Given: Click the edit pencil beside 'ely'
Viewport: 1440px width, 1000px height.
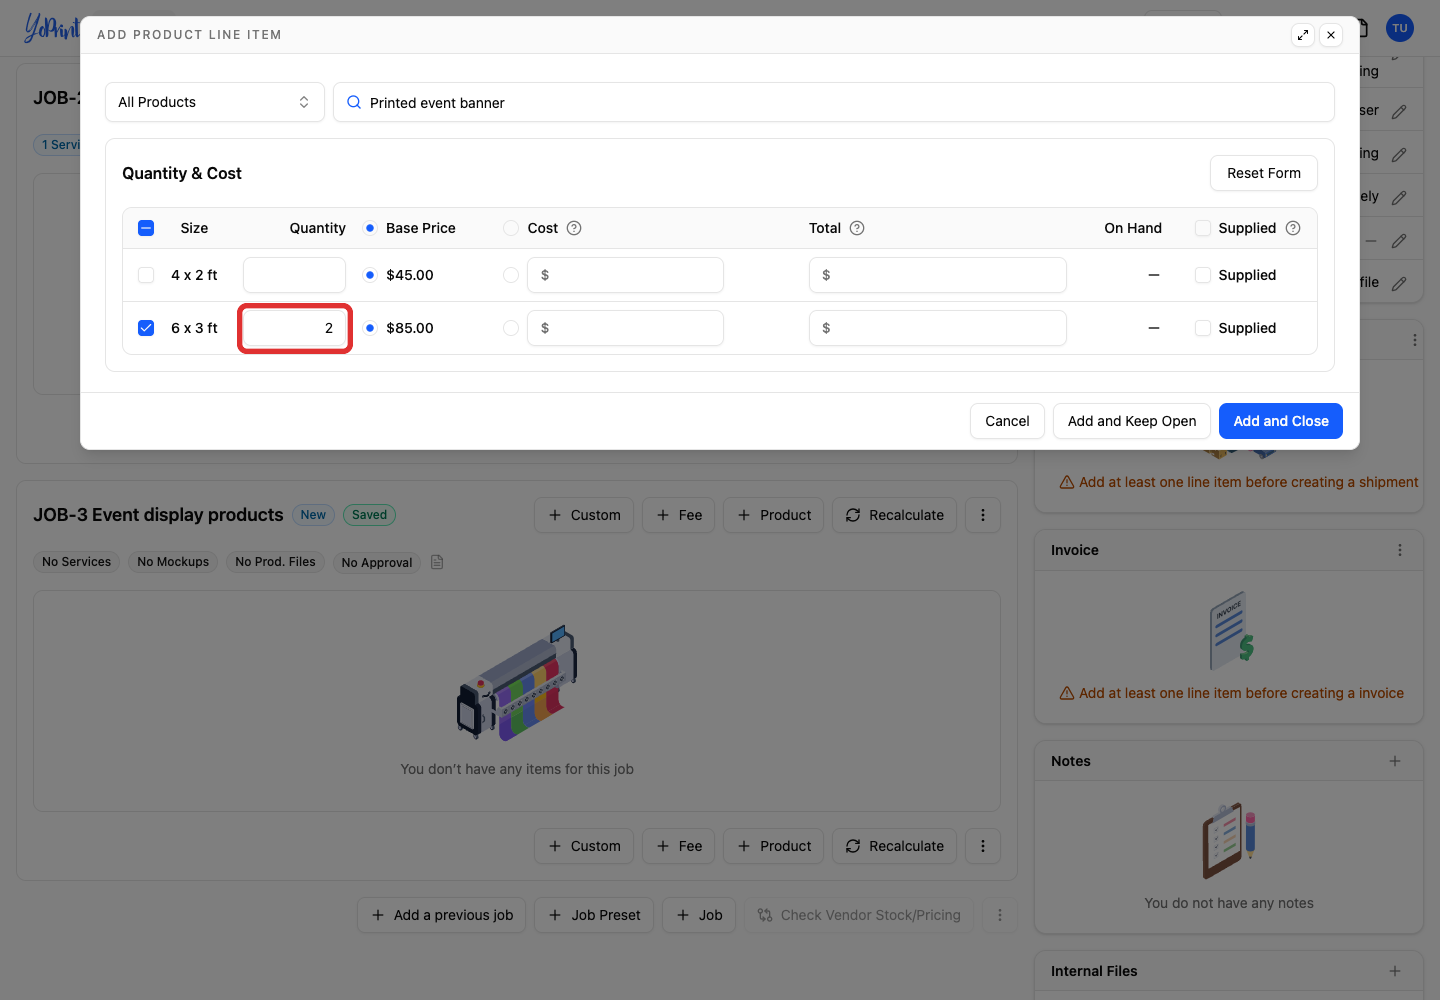Looking at the screenshot, I should pyautogui.click(x=1399, y=197).
